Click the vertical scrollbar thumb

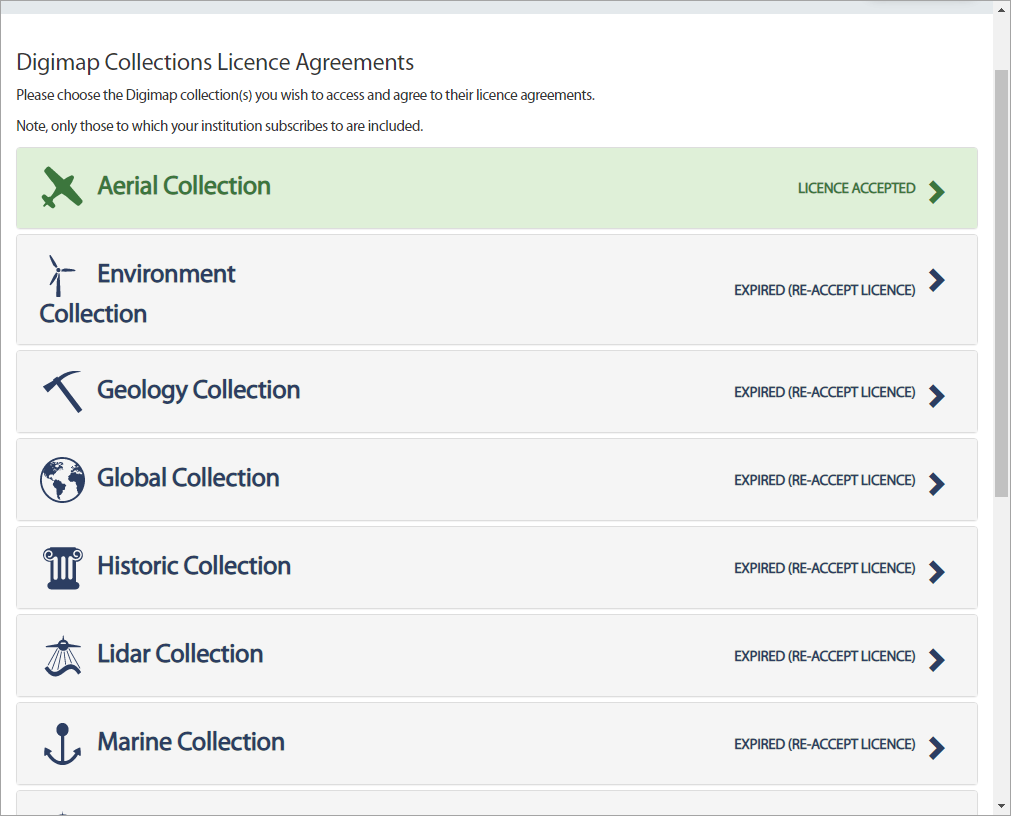pyautogui.click(x=1001, y=283)
